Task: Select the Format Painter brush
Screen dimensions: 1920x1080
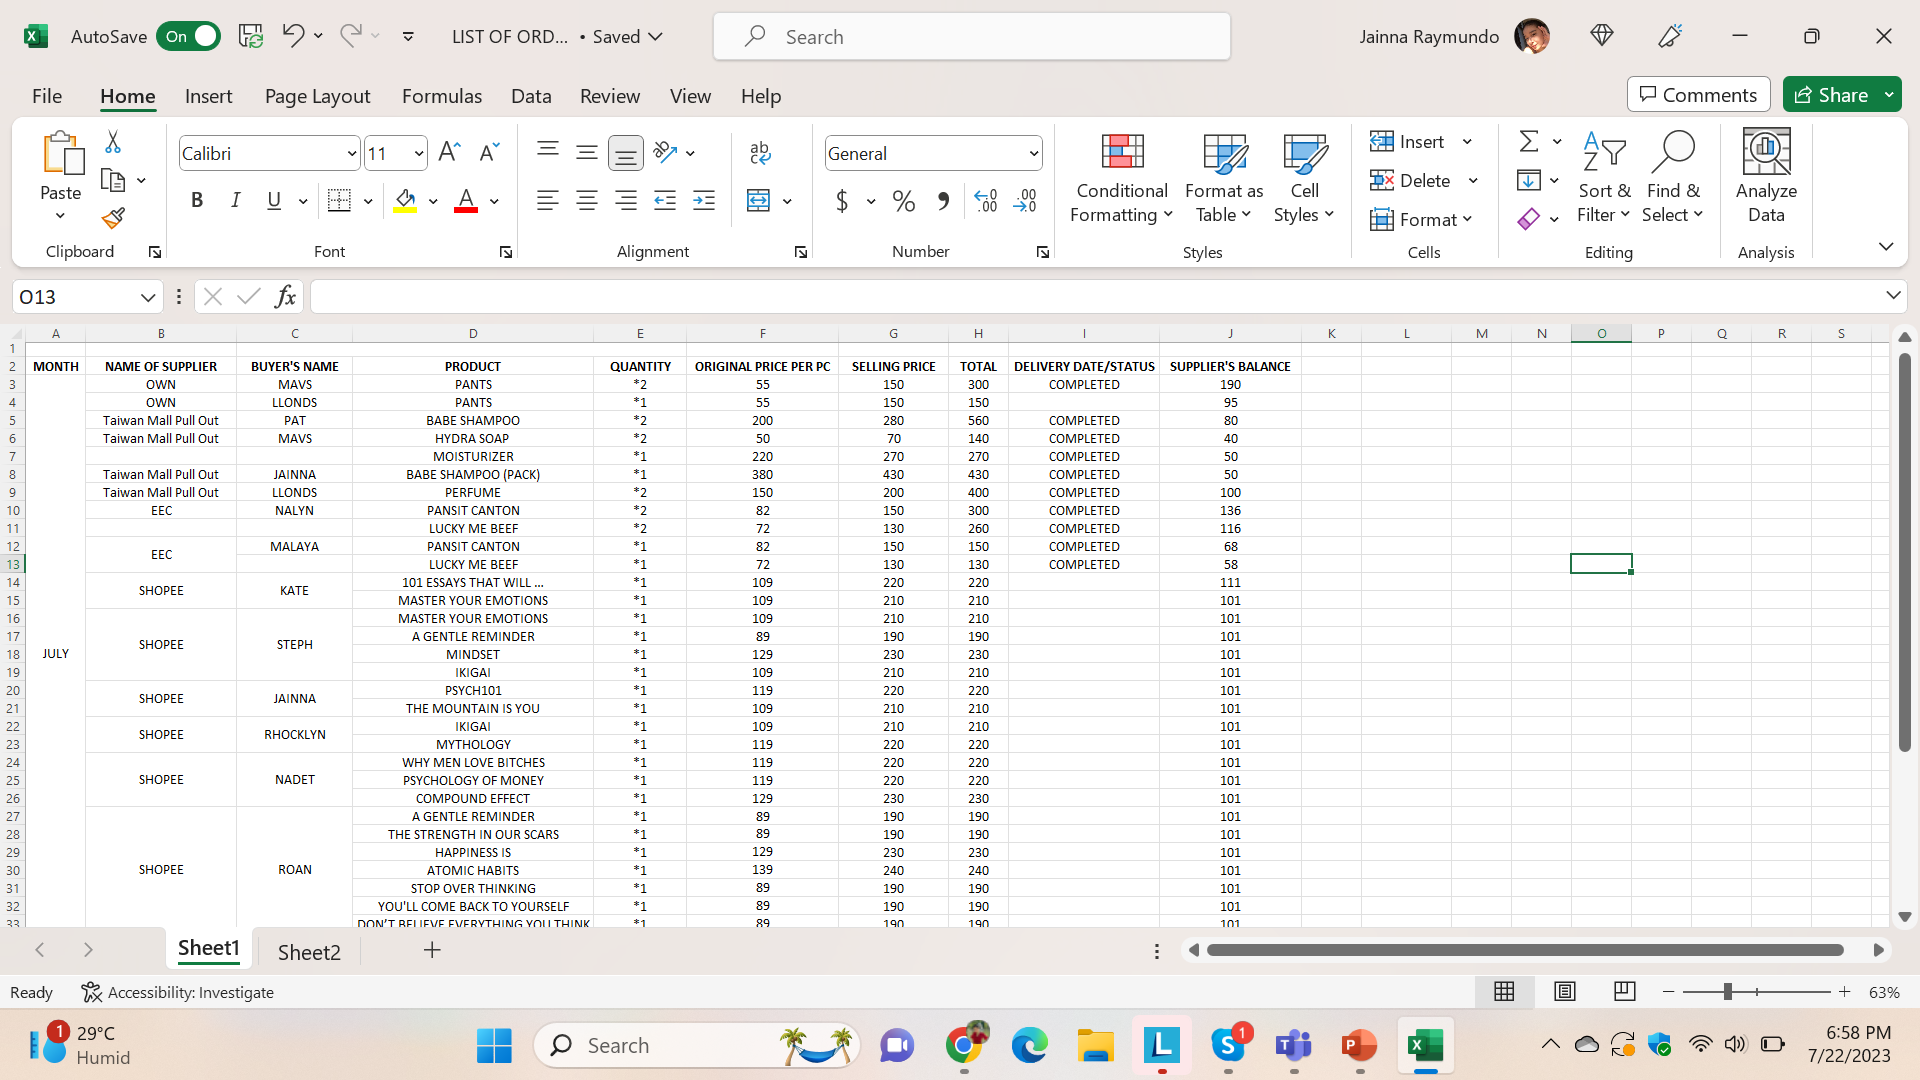Action: pos(113,218)
